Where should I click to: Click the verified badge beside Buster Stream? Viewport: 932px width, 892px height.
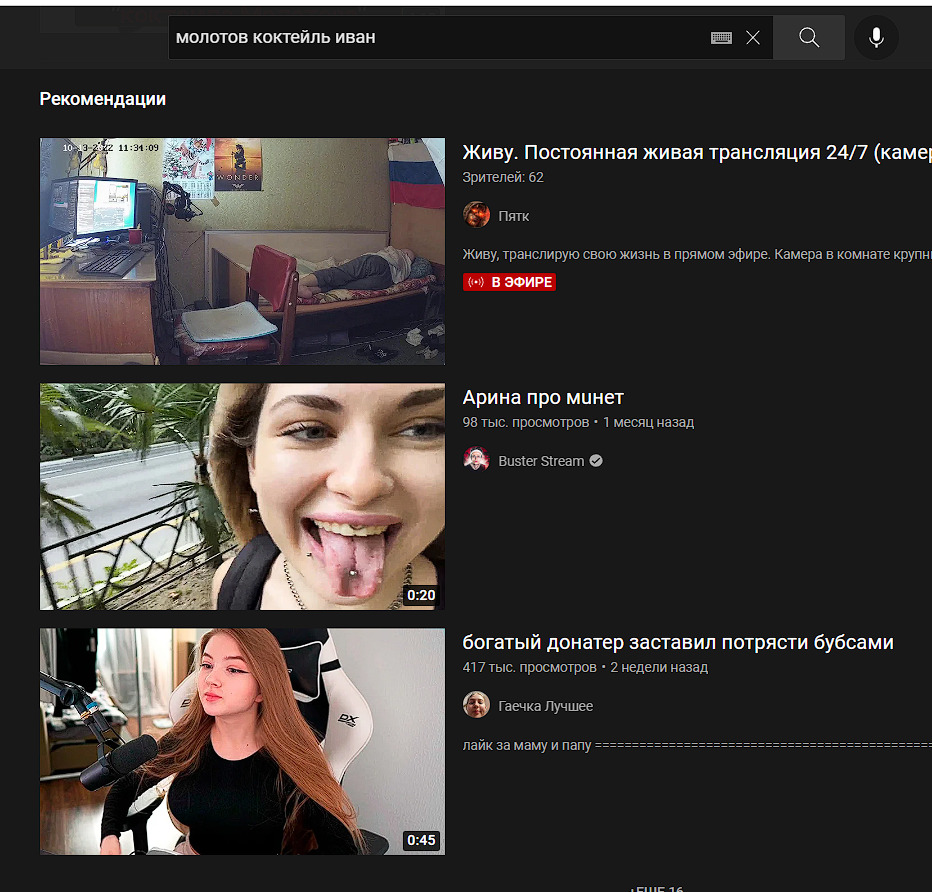click(x=596, y=461)
